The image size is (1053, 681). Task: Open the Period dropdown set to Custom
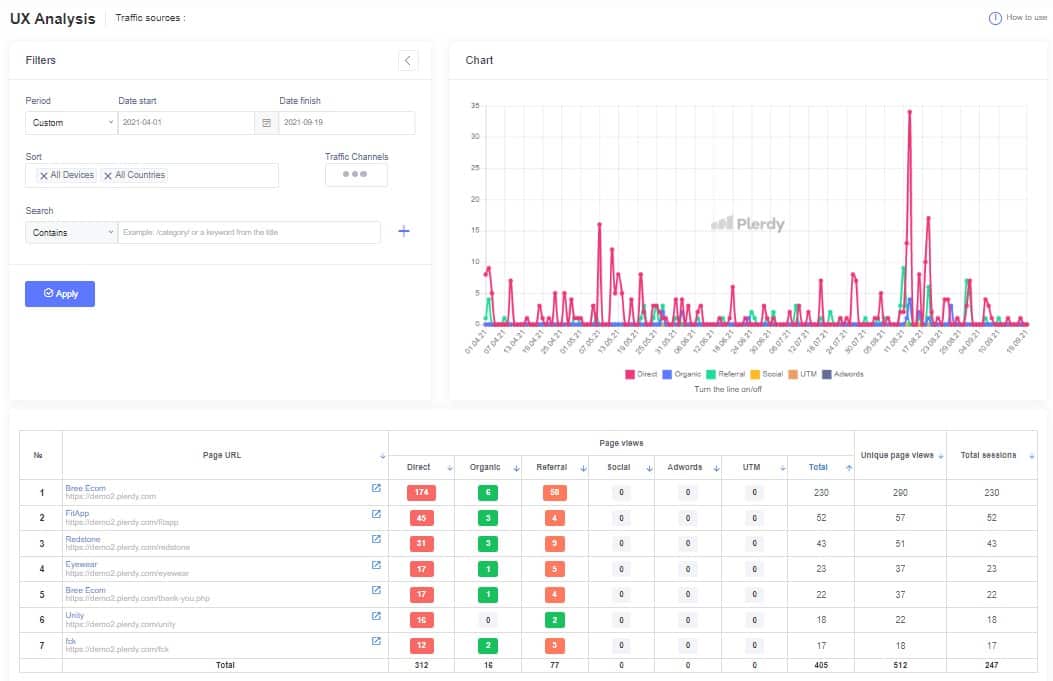coord(70,123)
